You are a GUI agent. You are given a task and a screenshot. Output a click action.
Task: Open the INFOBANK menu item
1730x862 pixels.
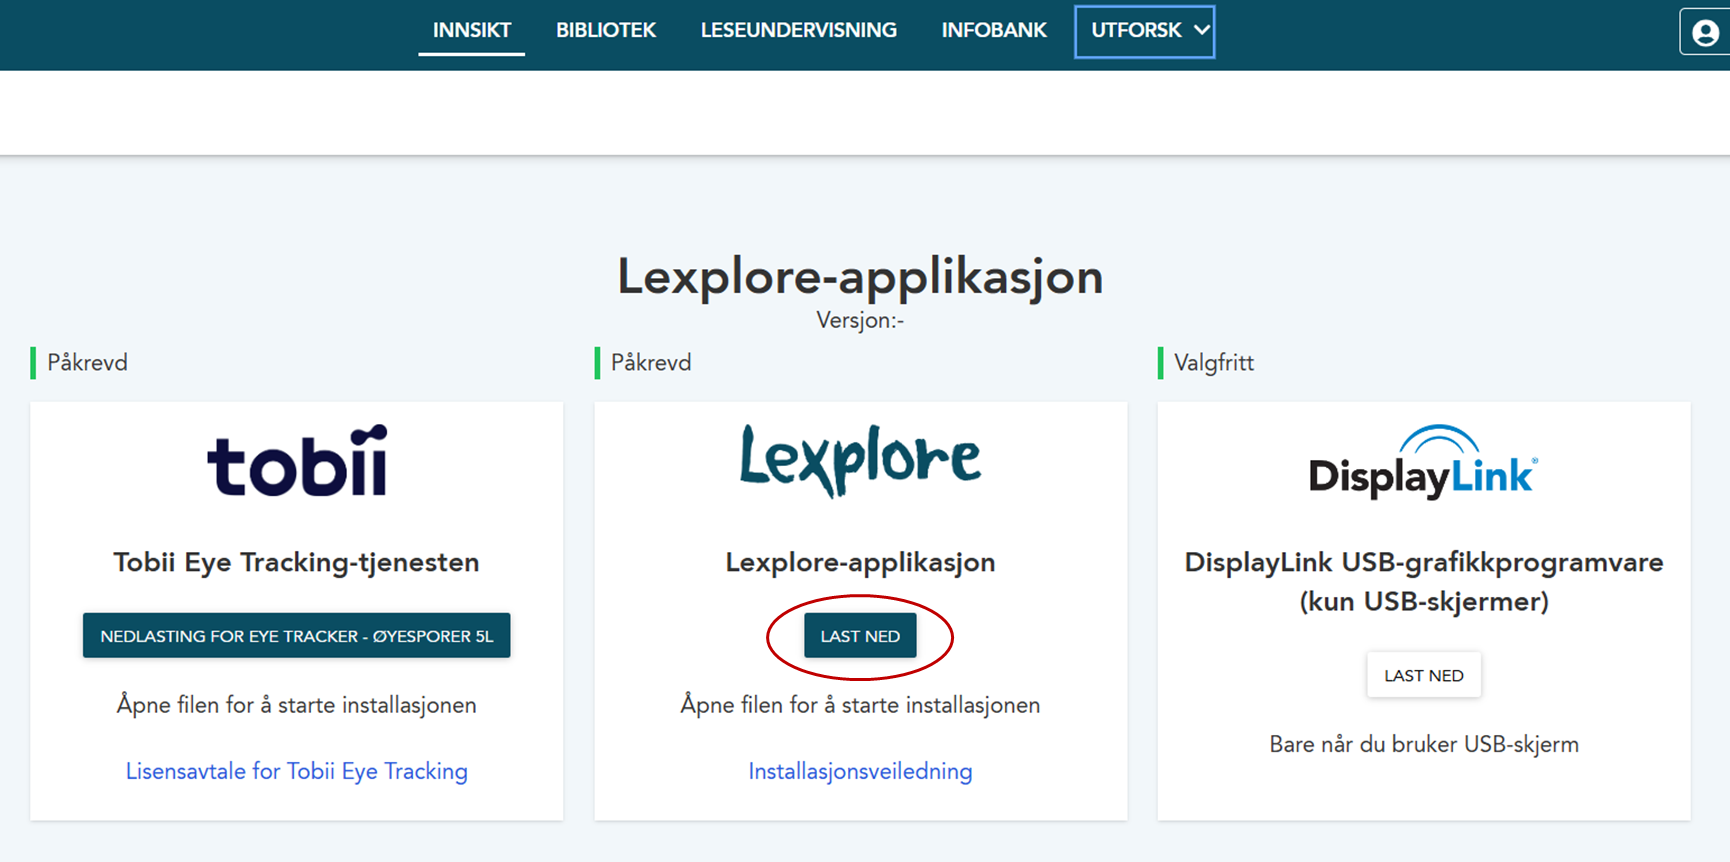[994, 31]
